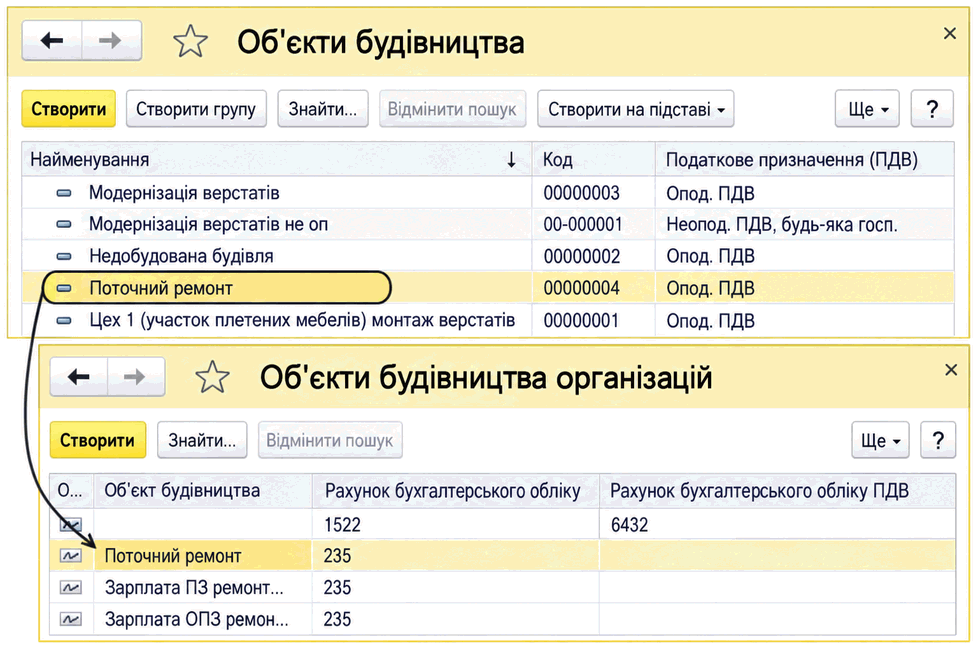This screenshot has height=650, width=978.
Task: Click record icon of Зарплата ПЗ ремонт row
Action: 70,588
